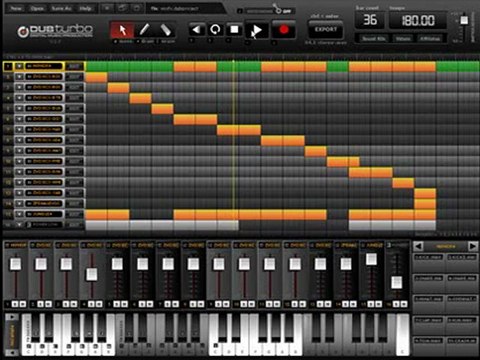Viewport: 480px width, 360px height.
Task: Click the rewind to start button
Action: pos(197,29)
